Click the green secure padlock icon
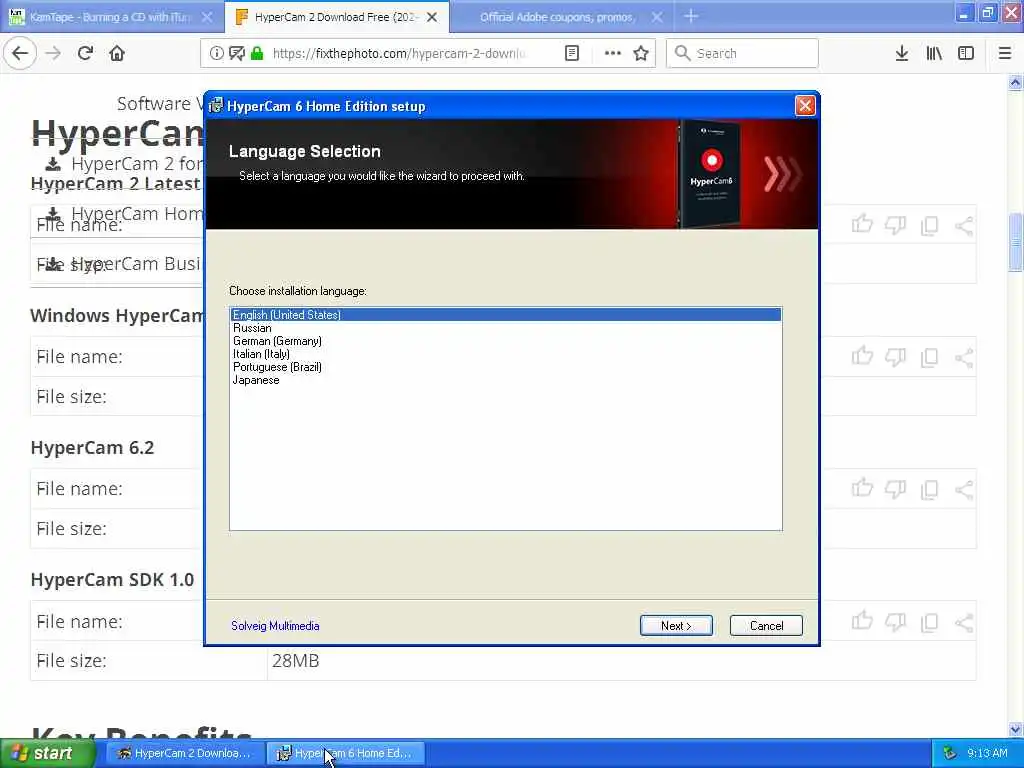The width and height of the screenshot is (1024, 768). [x=257, y=54]
